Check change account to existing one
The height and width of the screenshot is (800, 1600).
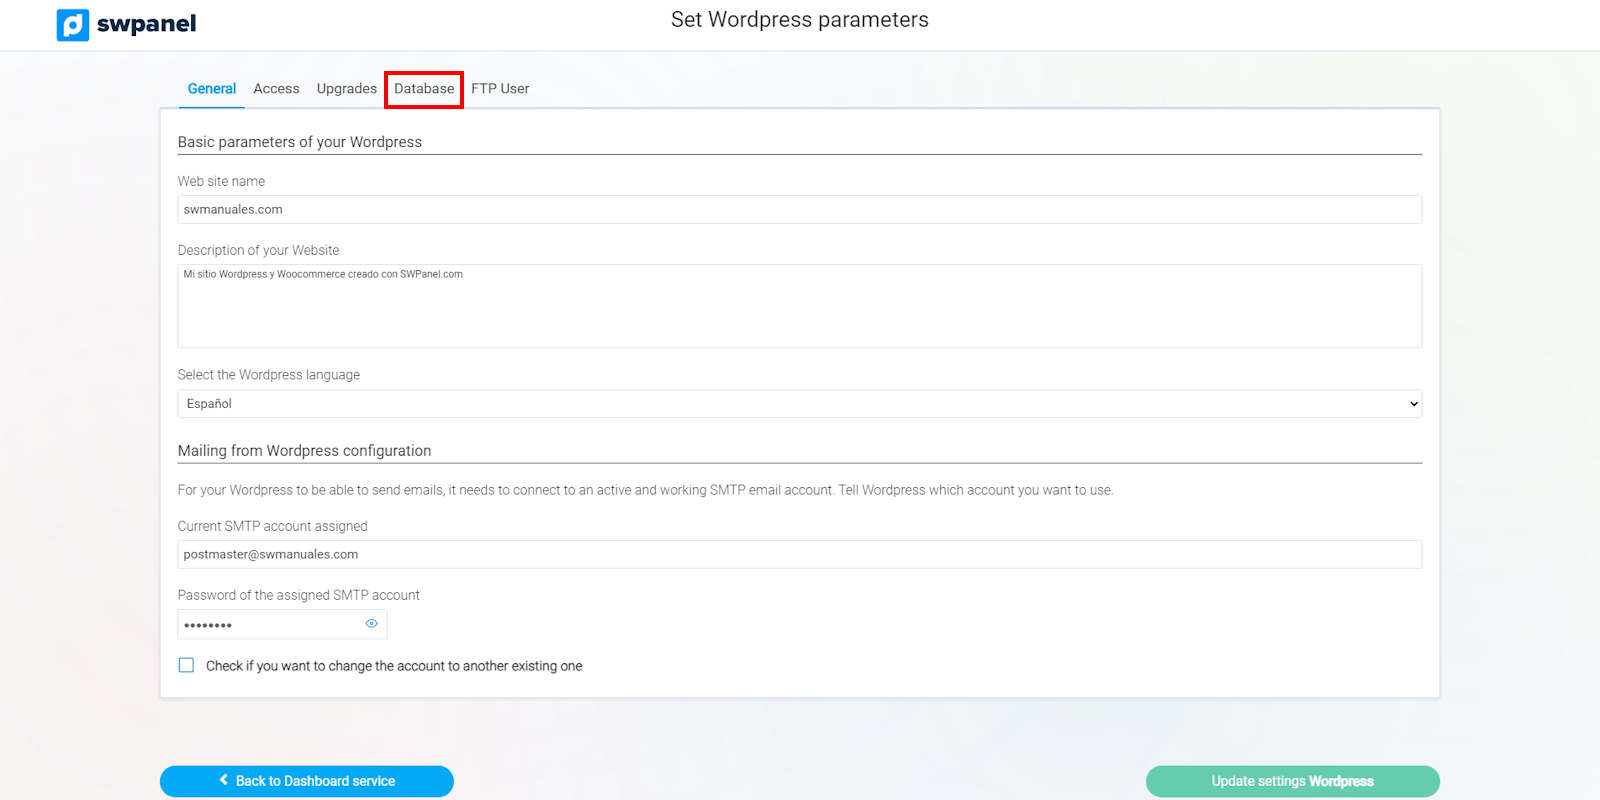[186, 665]
